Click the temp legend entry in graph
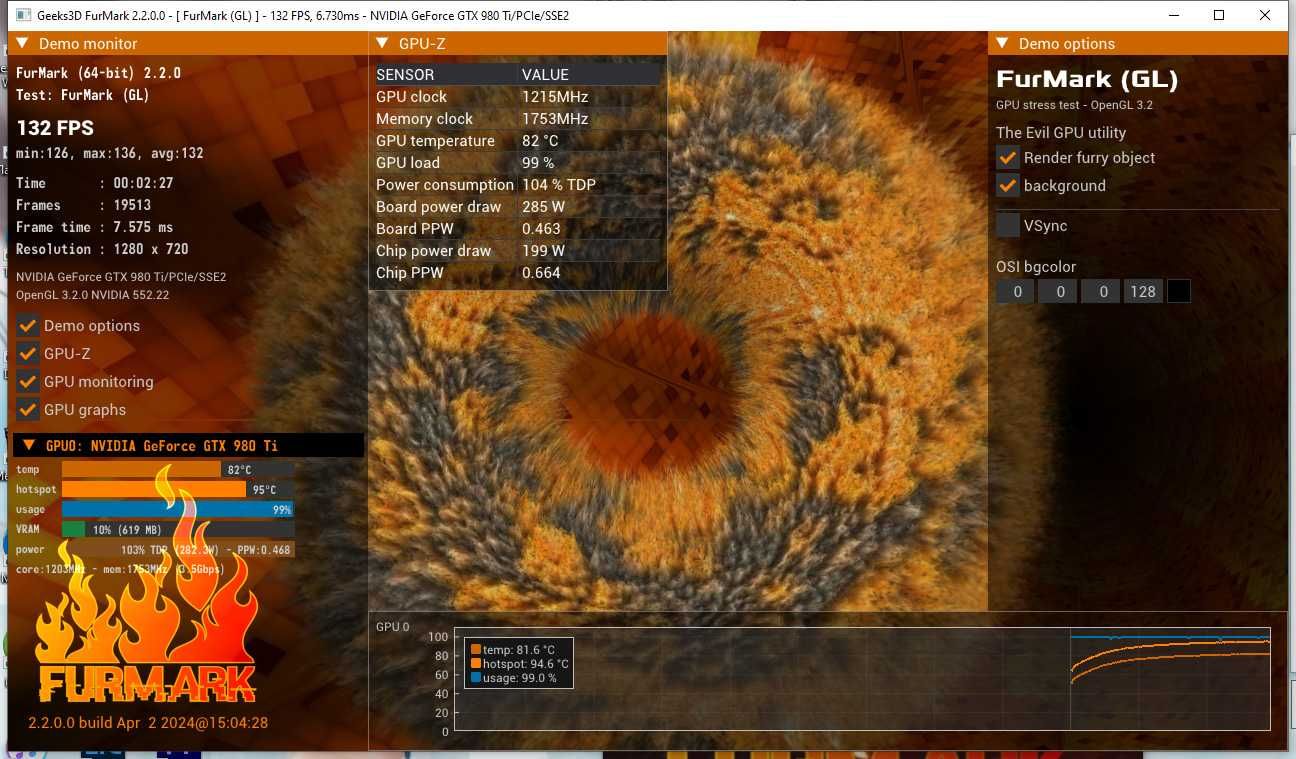The width and height of the screenshot is (1296, 759). click(512, 650)
